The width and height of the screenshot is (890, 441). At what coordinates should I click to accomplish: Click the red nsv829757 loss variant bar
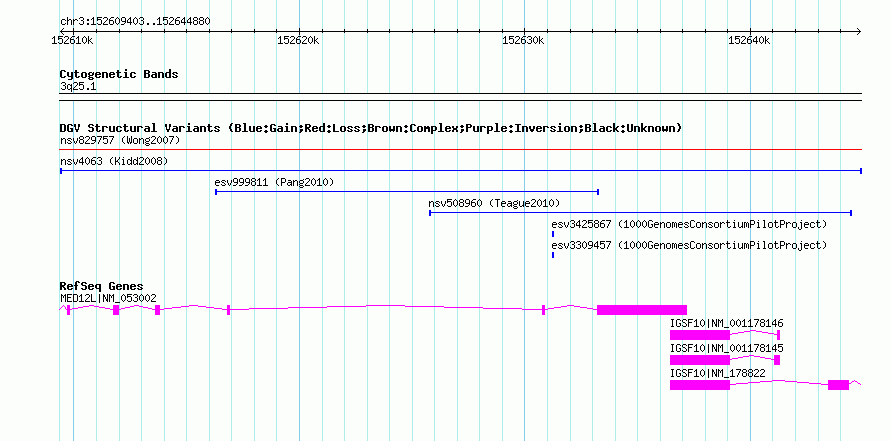click(x=461, y=150)
